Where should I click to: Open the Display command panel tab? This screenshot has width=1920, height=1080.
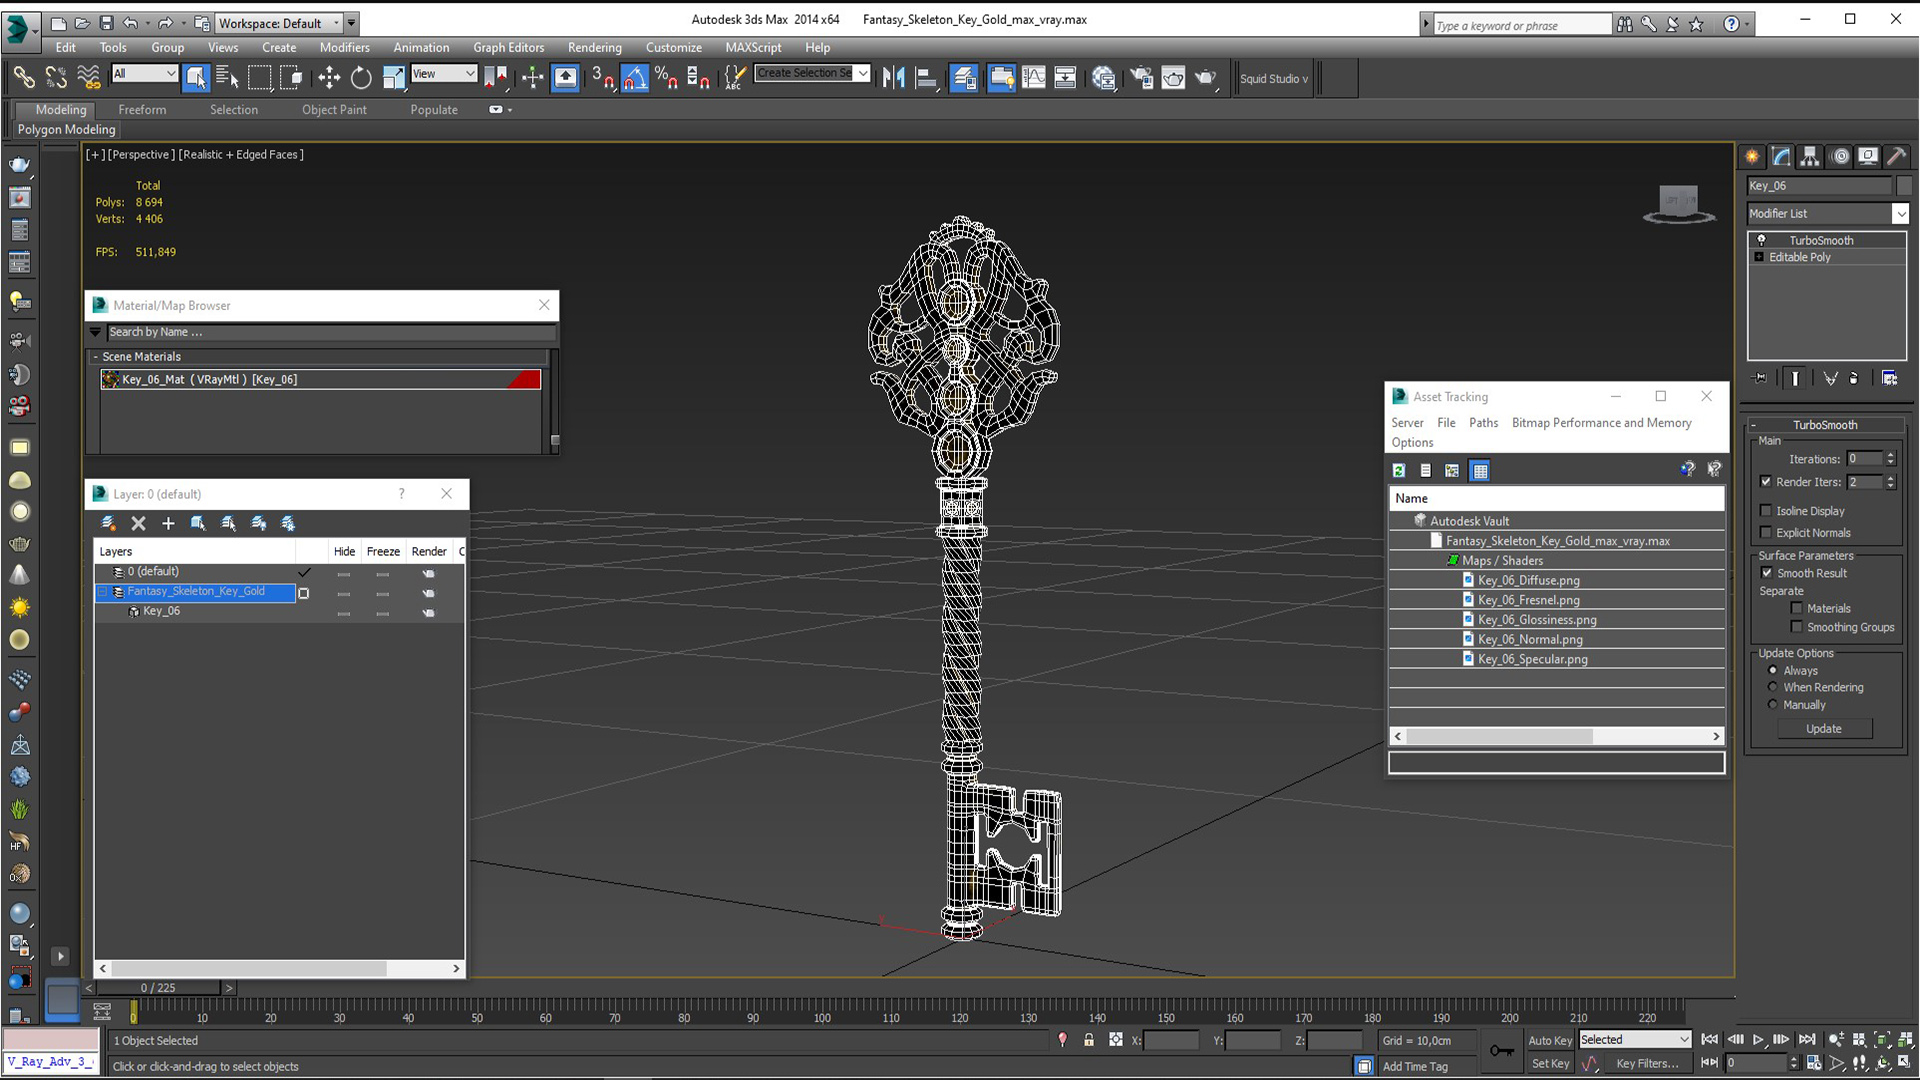[x=1868, y=156]
